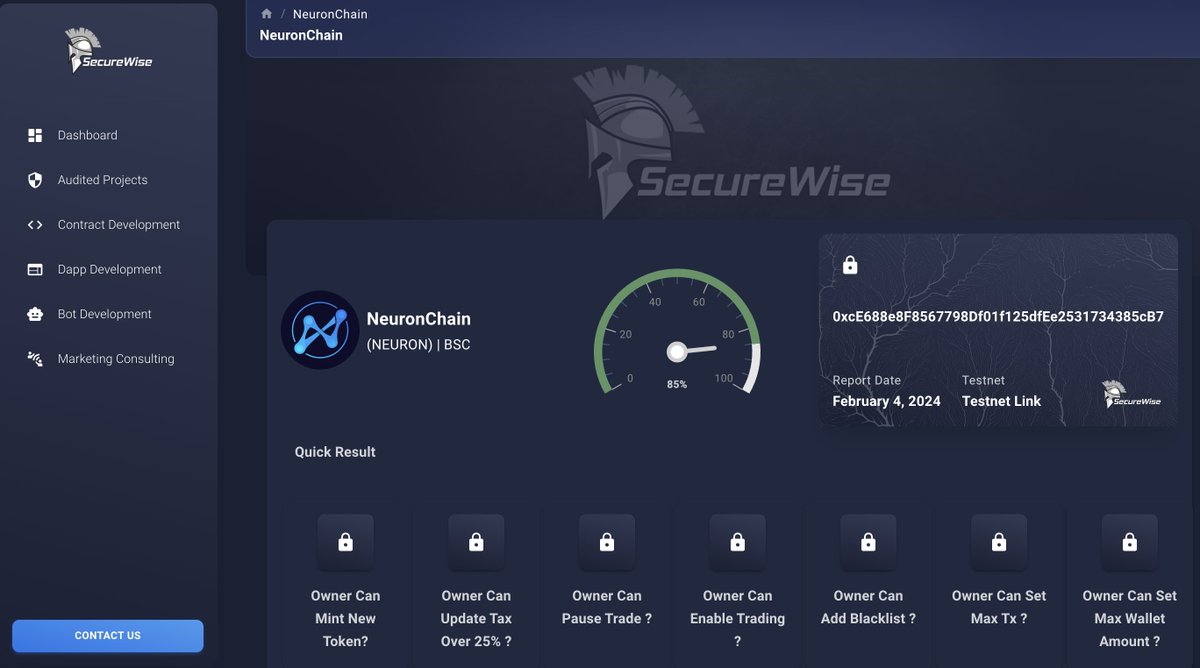Click the Owner Can Update Tax Over 25% text
The width and height of the screenshot is (1200, 668).
tap(476, 618)
